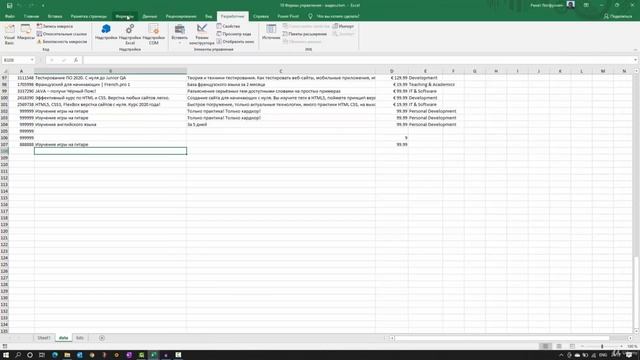Open Безопасность макросов settings
The image size is (640, 360).
pos(62,42)
